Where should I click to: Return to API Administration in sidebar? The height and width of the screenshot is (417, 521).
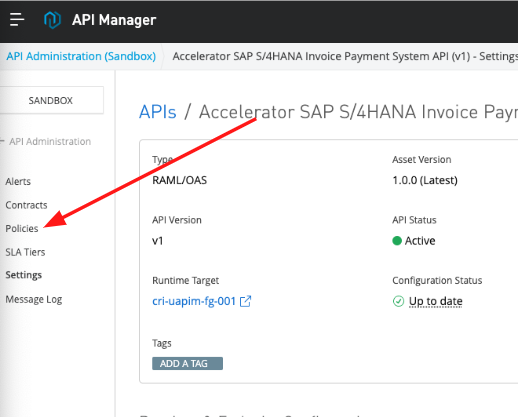point(50,141)
